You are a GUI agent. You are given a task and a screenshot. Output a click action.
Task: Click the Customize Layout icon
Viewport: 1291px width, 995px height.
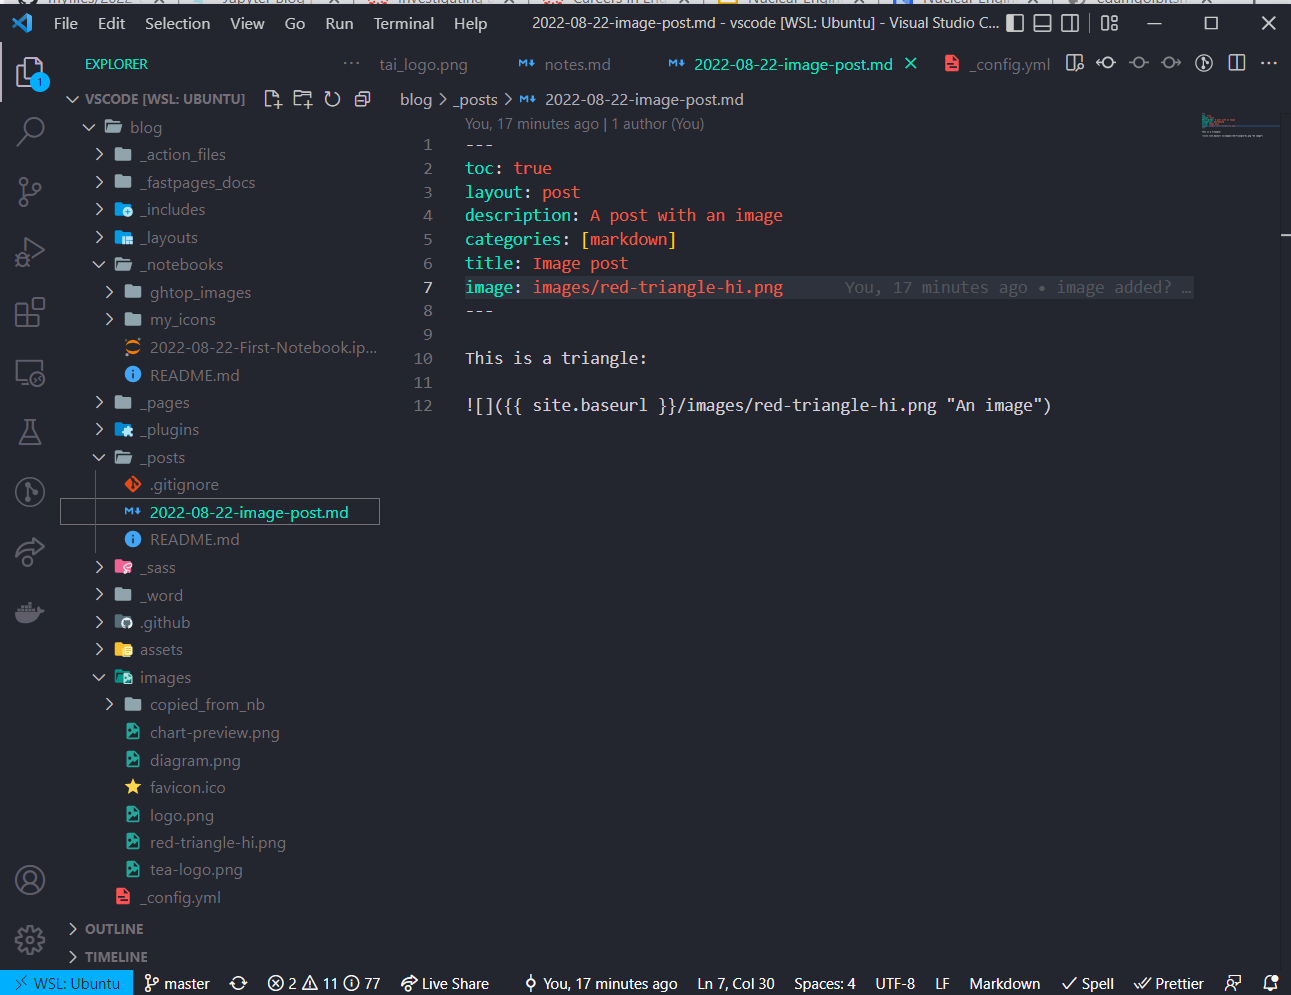click(x=1109, y=23)
